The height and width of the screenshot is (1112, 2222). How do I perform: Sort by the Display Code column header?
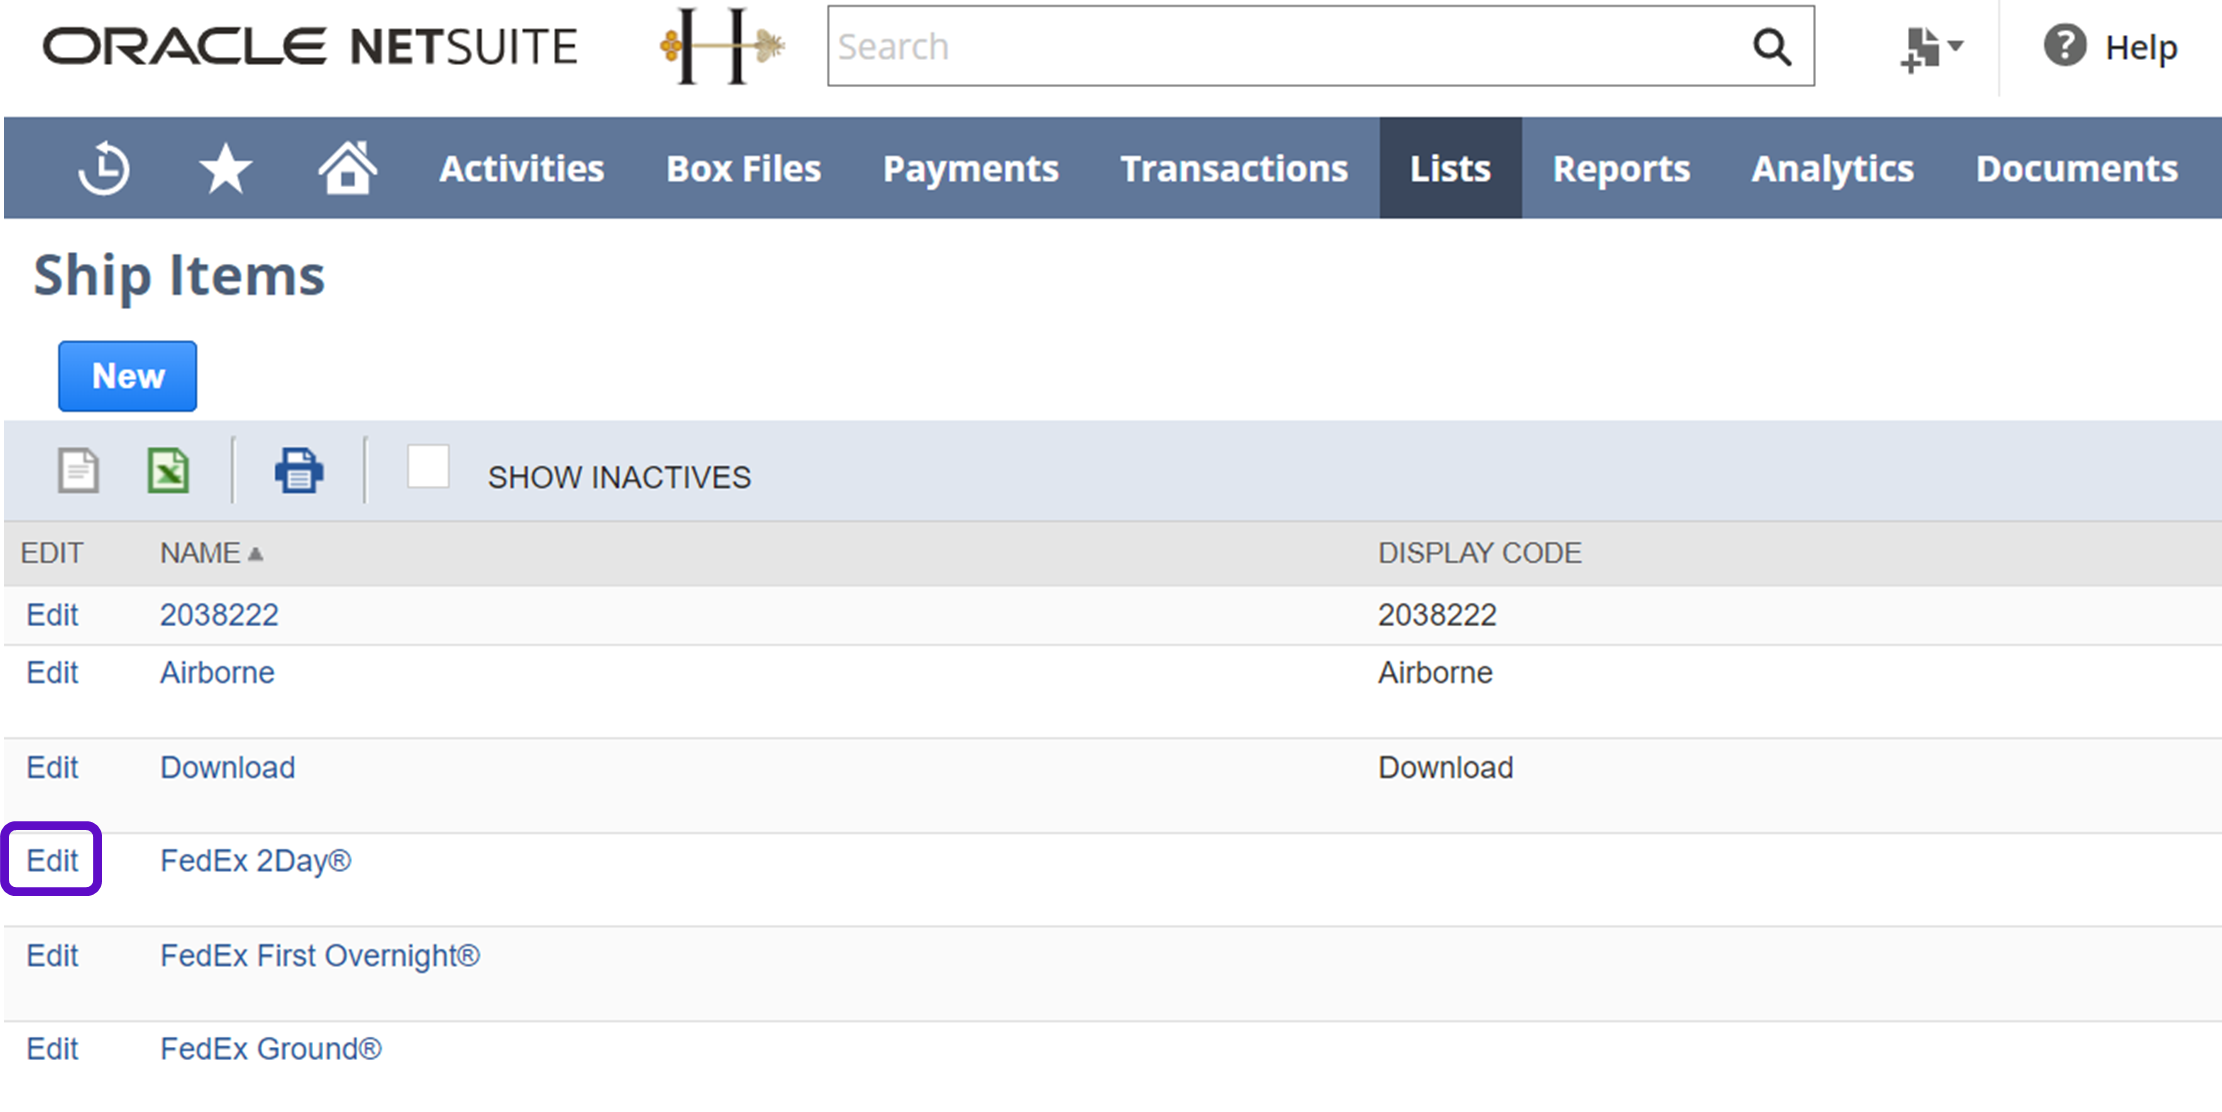tap(1479, 553)
